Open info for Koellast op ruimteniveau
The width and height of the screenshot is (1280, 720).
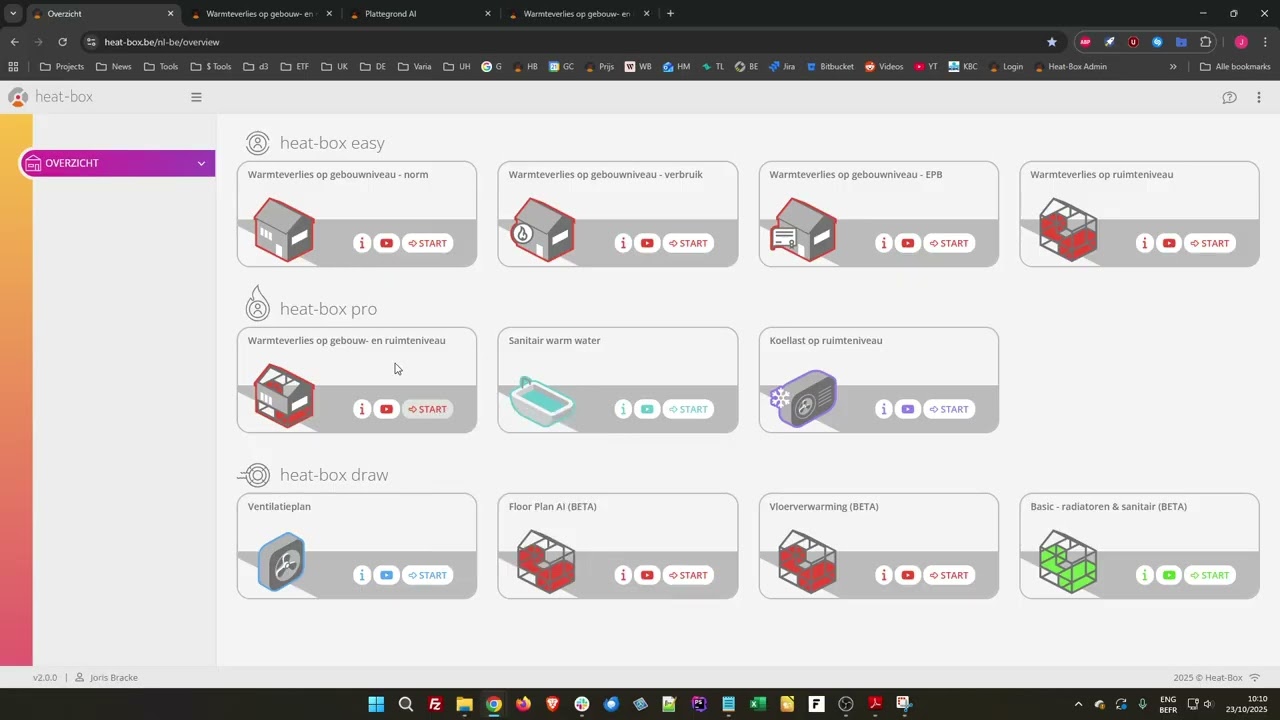pyautogui.click(x=884, y=409)
